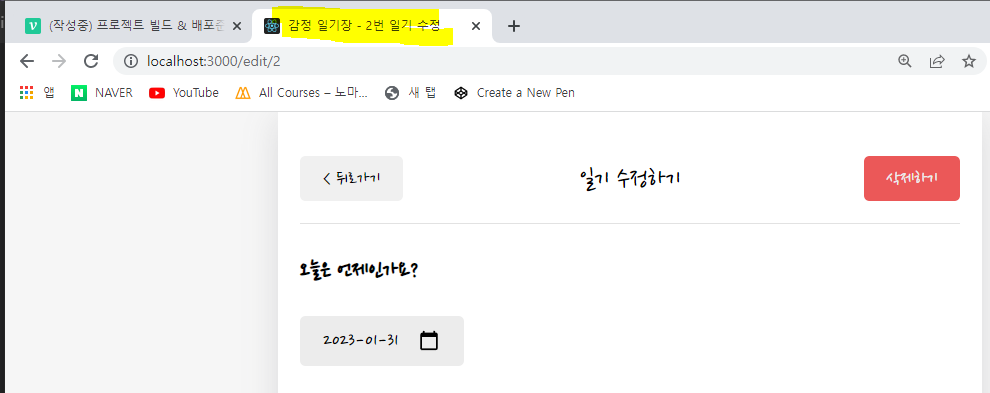
Task: Open the zoom magnifier in address bar
Action: [x=905, y=61]
